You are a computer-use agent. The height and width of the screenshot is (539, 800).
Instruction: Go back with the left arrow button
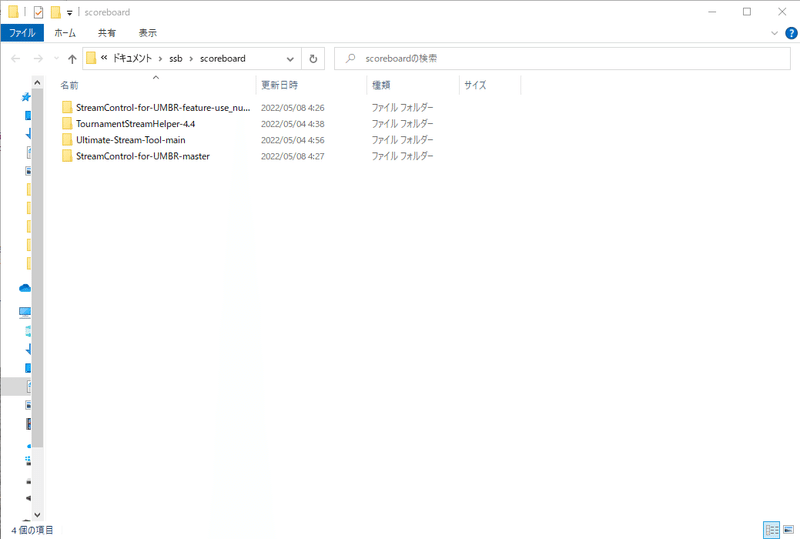coord(16,59)
